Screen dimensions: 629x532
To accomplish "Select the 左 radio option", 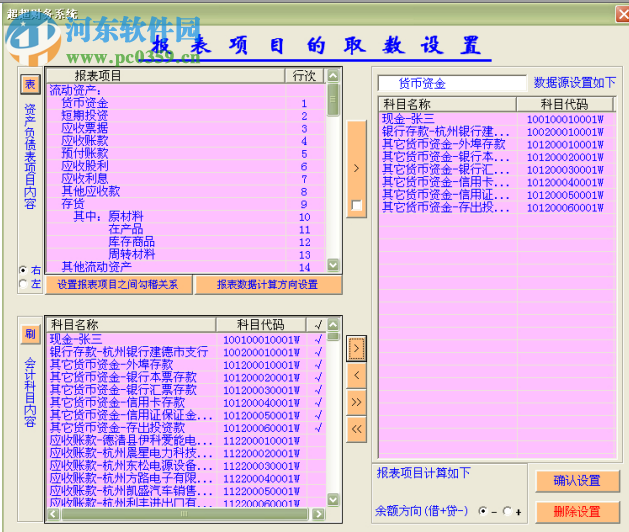I will click(23, 284).
